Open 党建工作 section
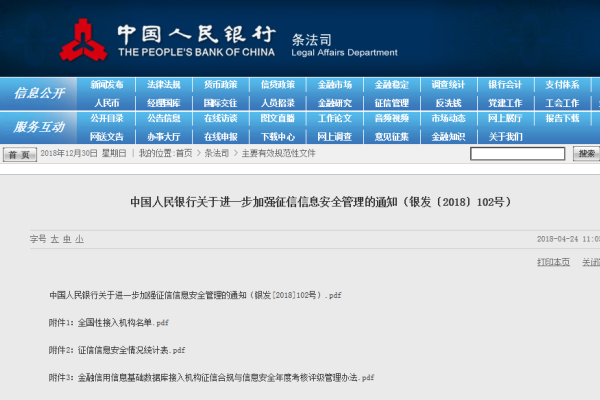 505,103
